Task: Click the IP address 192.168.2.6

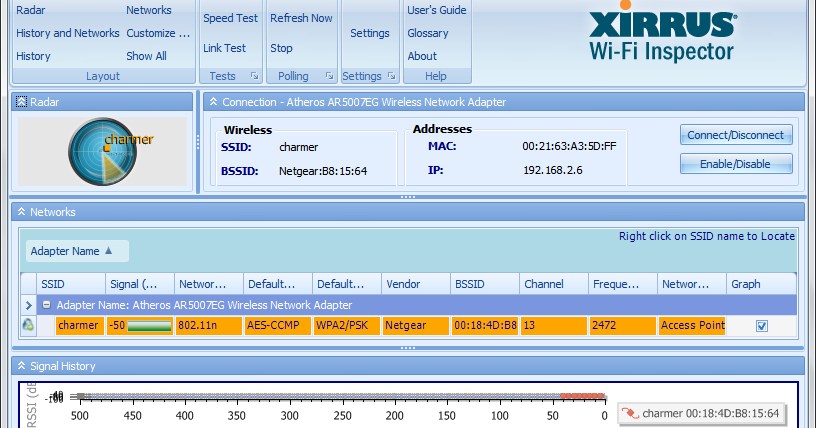Action: click(x=553, y=170)
